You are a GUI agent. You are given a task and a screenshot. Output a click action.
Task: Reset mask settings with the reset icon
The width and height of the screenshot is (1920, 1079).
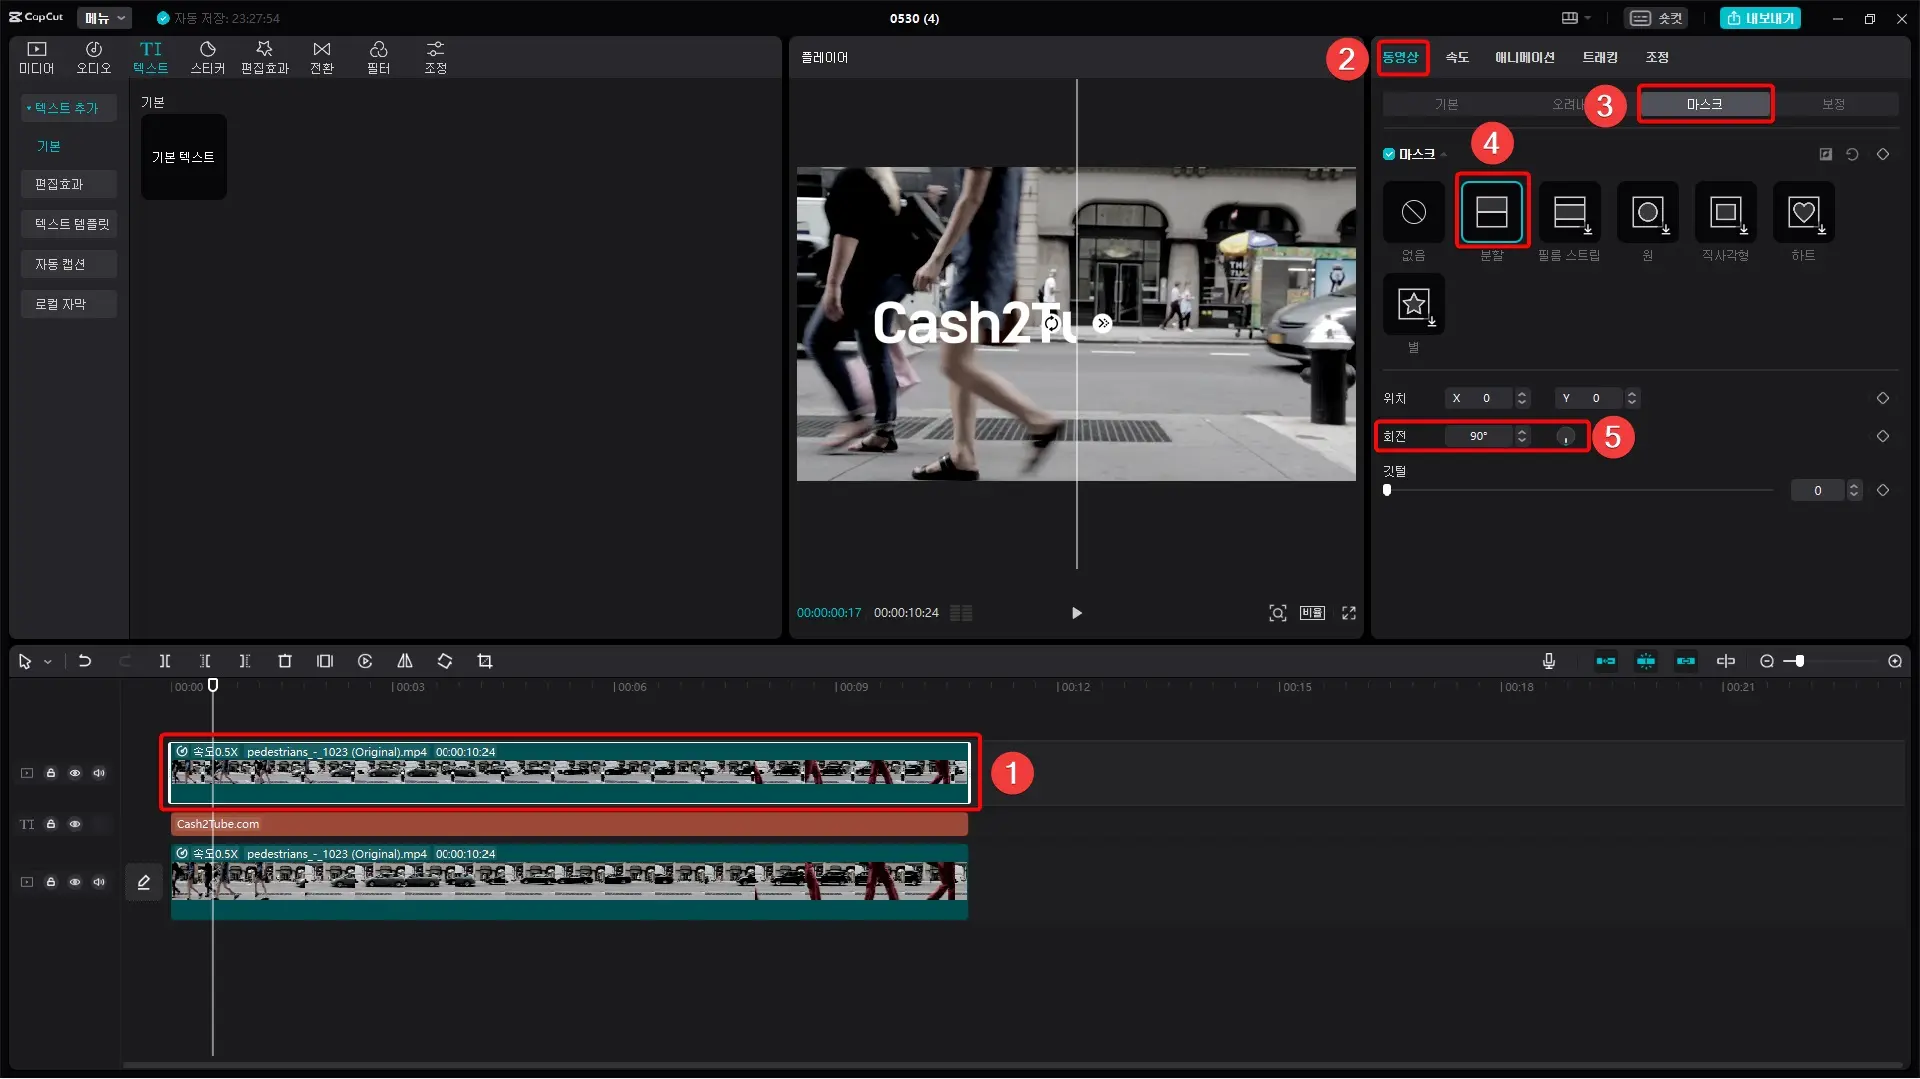(x=1852, y=154)
